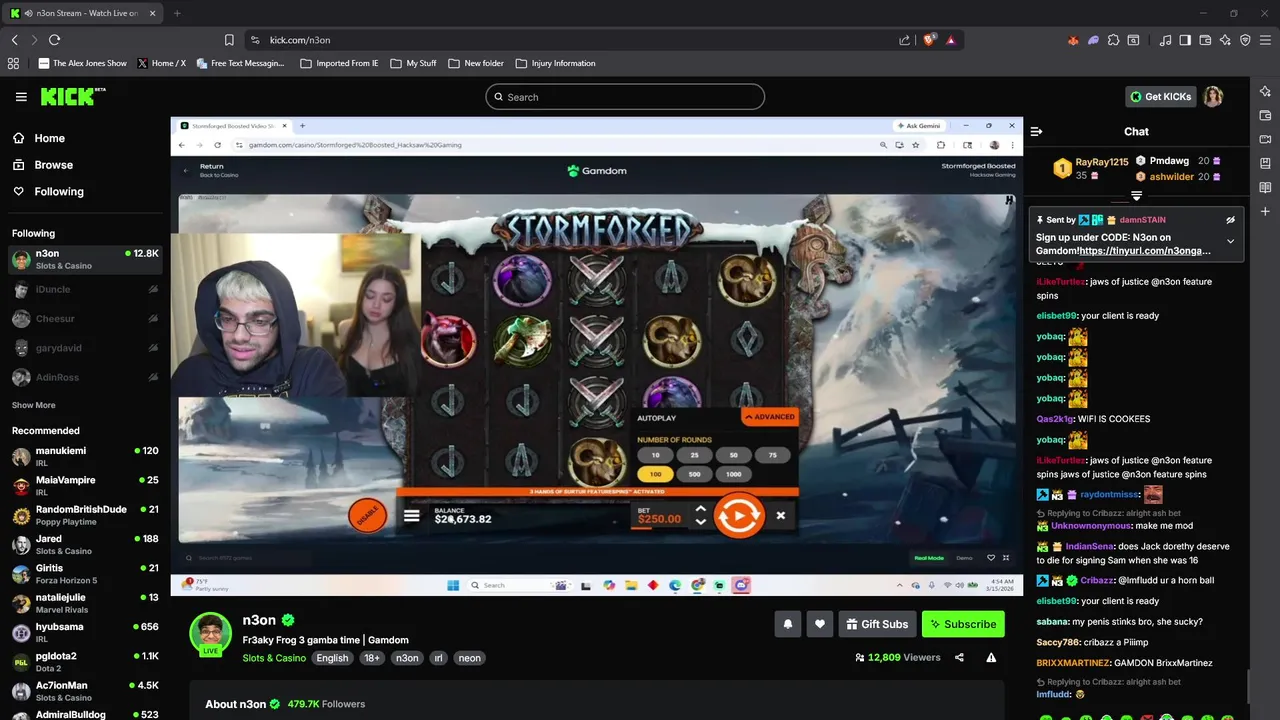The image size is (1280, 720).
Task: Open AdinRoss channel in sidebar
Action: 85,377
